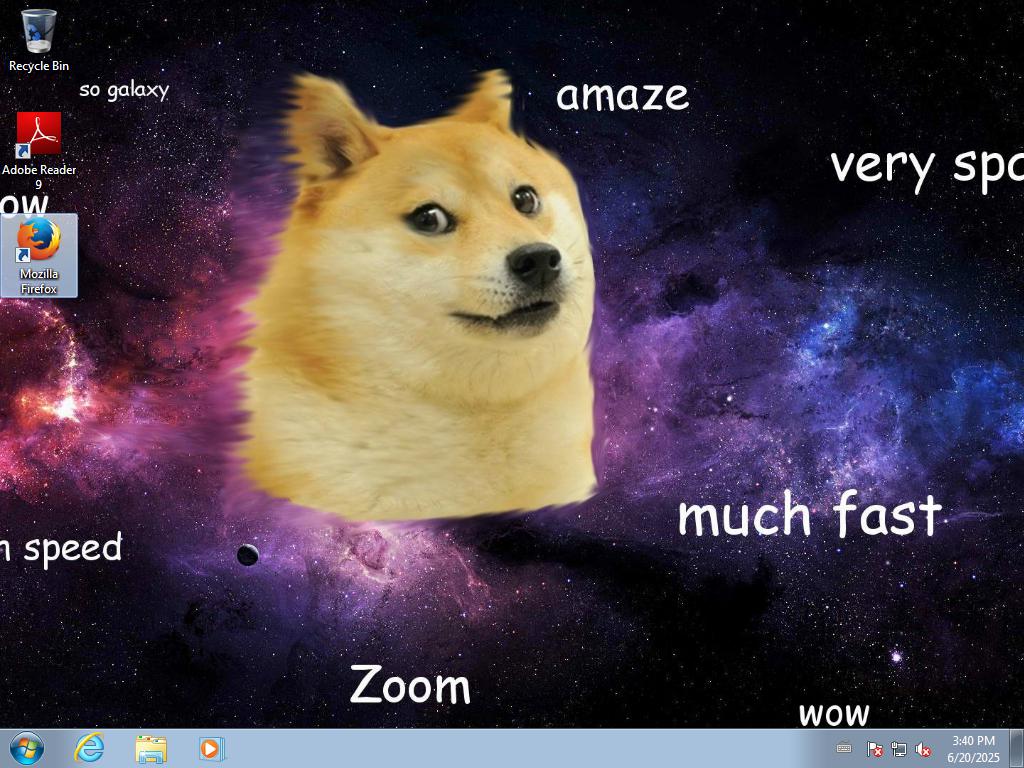Open Windows Explorer from the taskbar
This screenshot has width=1024, height=768.
(151, 748)
